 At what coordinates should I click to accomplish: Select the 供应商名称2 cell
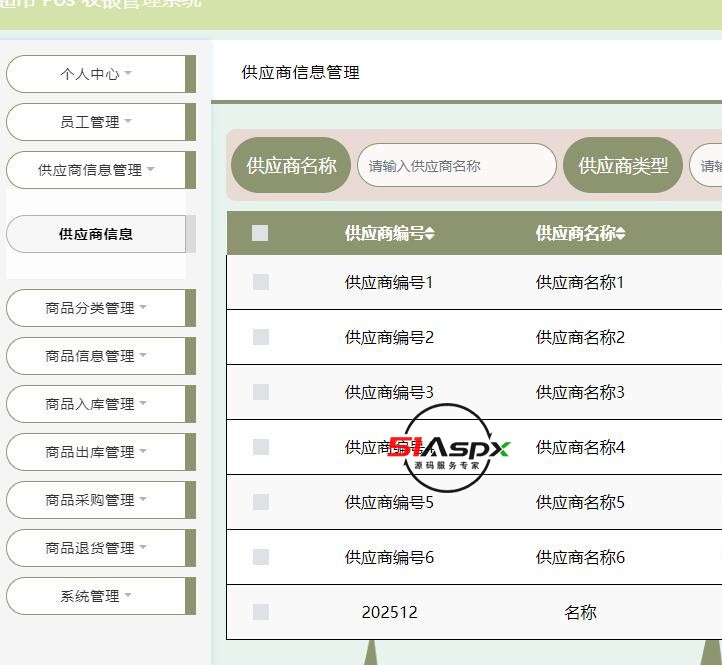[580, 337]
